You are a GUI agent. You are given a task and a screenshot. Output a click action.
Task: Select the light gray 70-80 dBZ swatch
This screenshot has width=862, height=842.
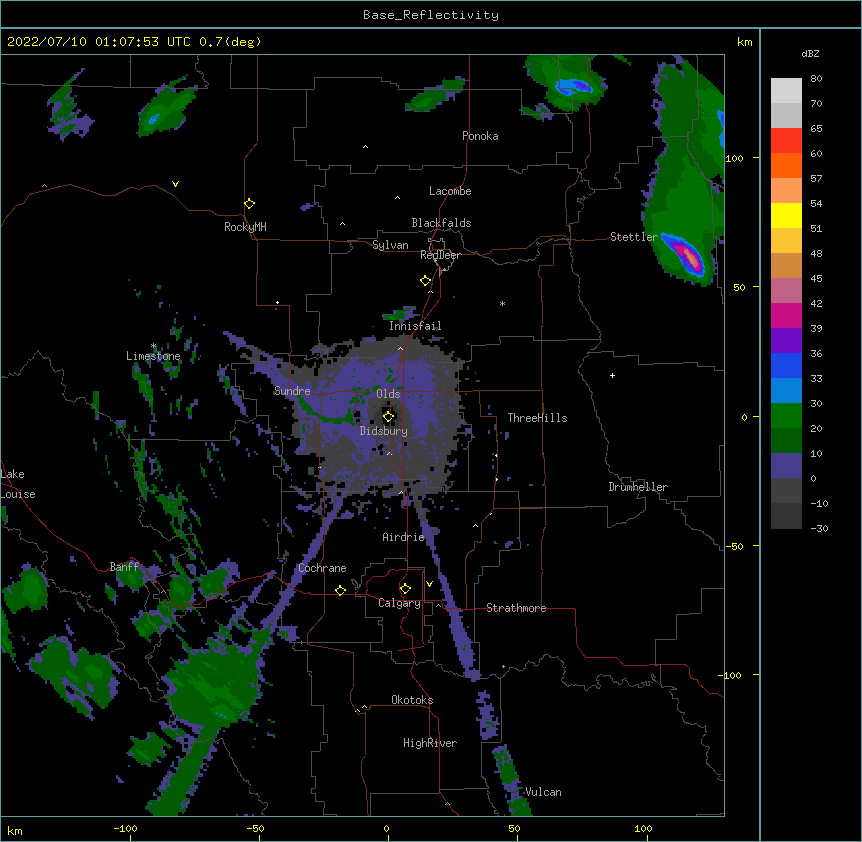786,91
